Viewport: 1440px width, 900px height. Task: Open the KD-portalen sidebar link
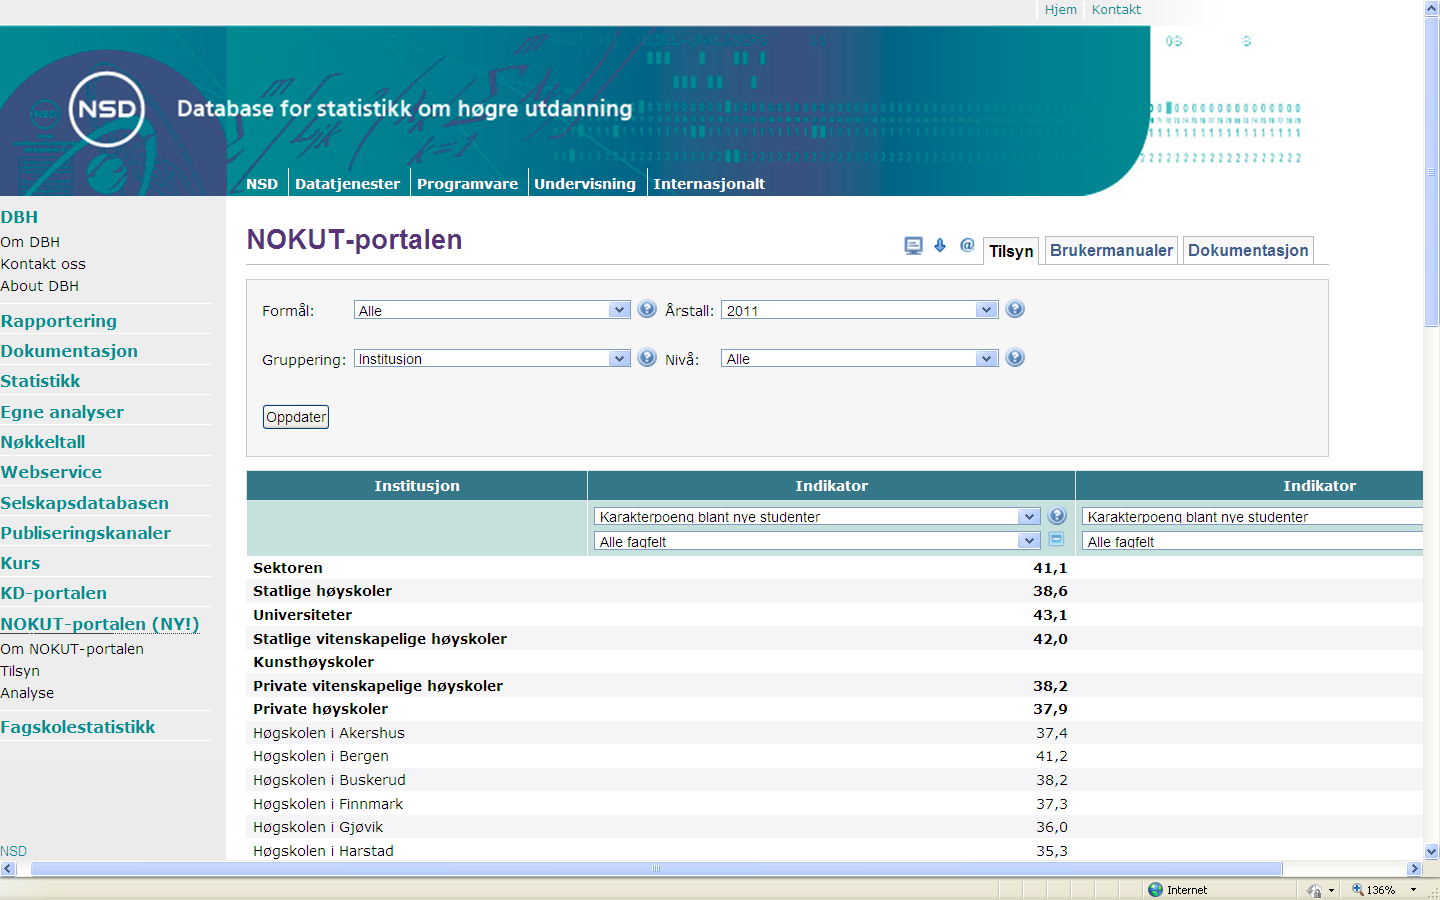pos(53,593)
